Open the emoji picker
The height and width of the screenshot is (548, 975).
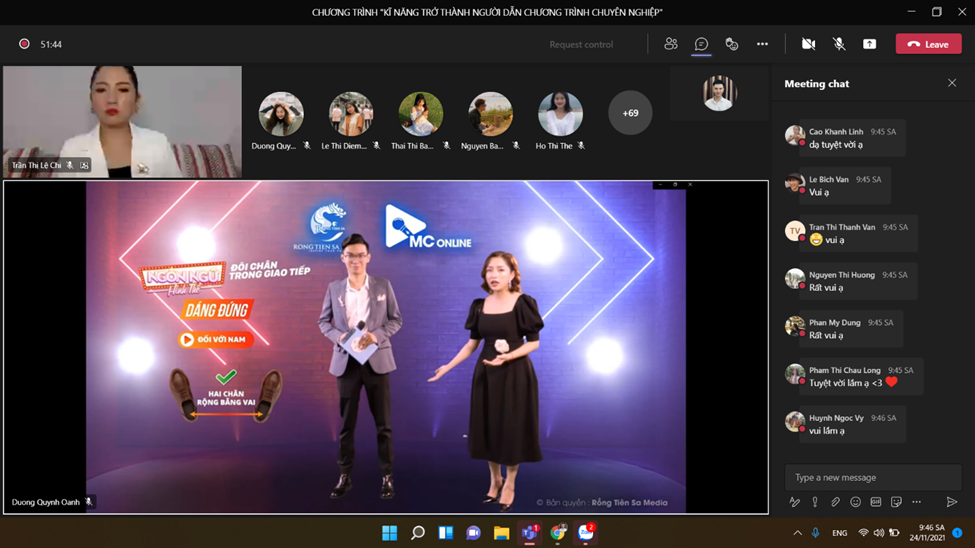tap(856, 502)
